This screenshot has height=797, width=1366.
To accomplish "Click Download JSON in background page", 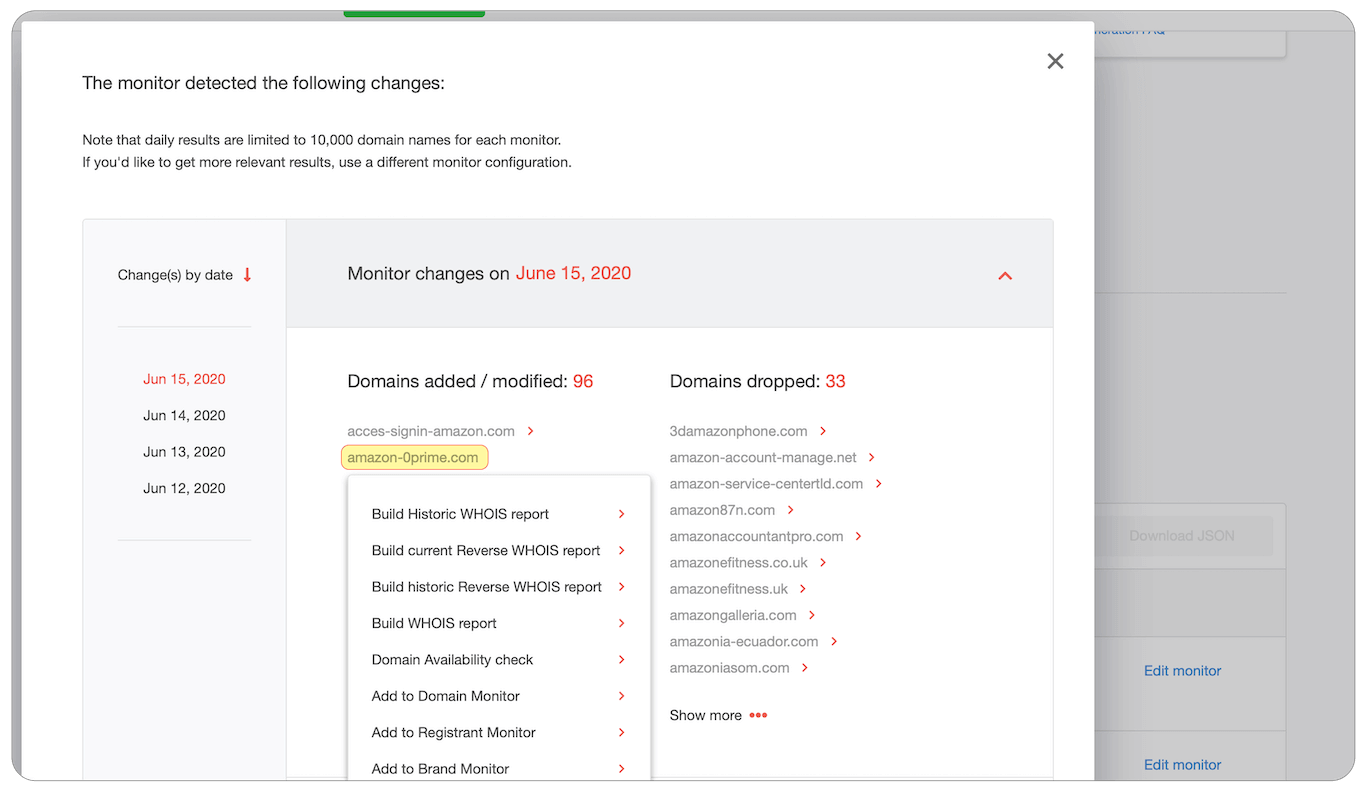I will [1182, 536].
